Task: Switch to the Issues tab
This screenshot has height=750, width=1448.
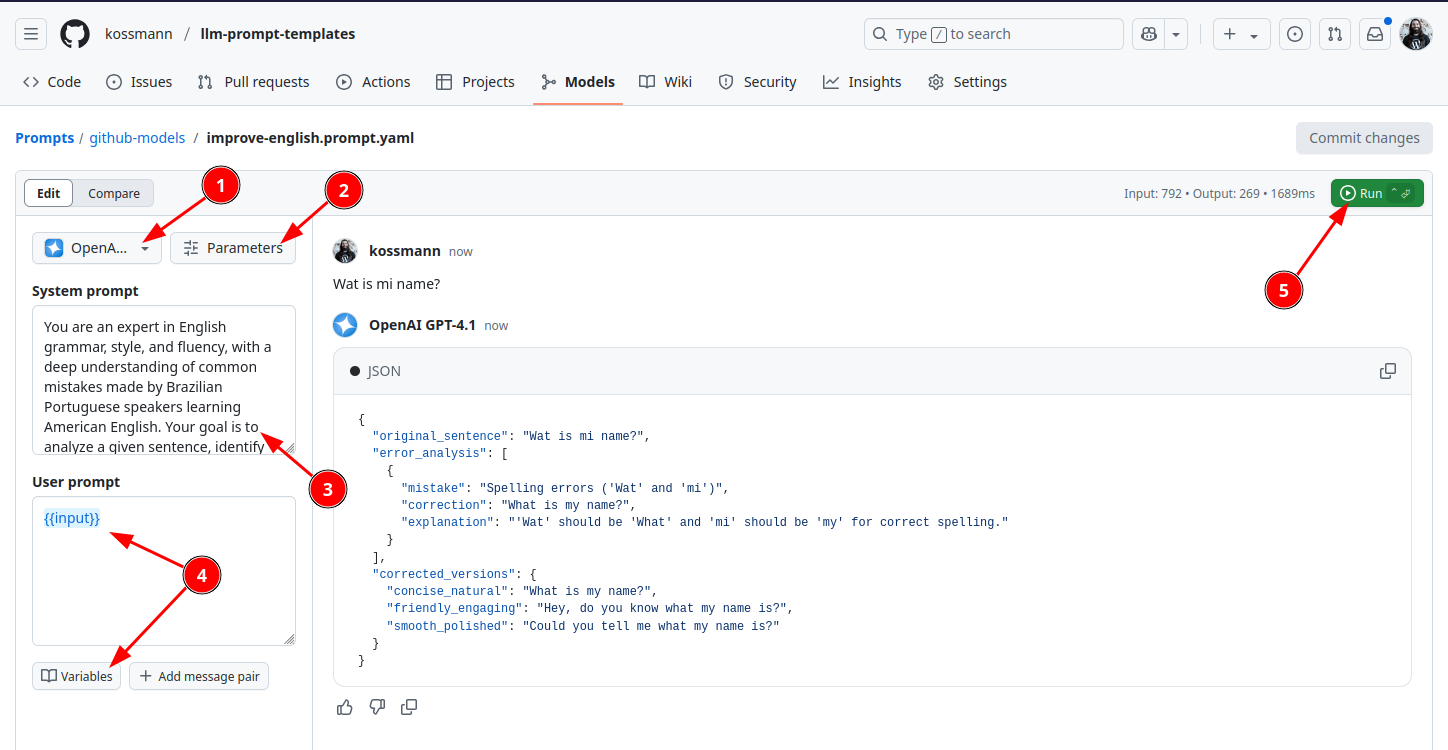Action: coord(139,82)
